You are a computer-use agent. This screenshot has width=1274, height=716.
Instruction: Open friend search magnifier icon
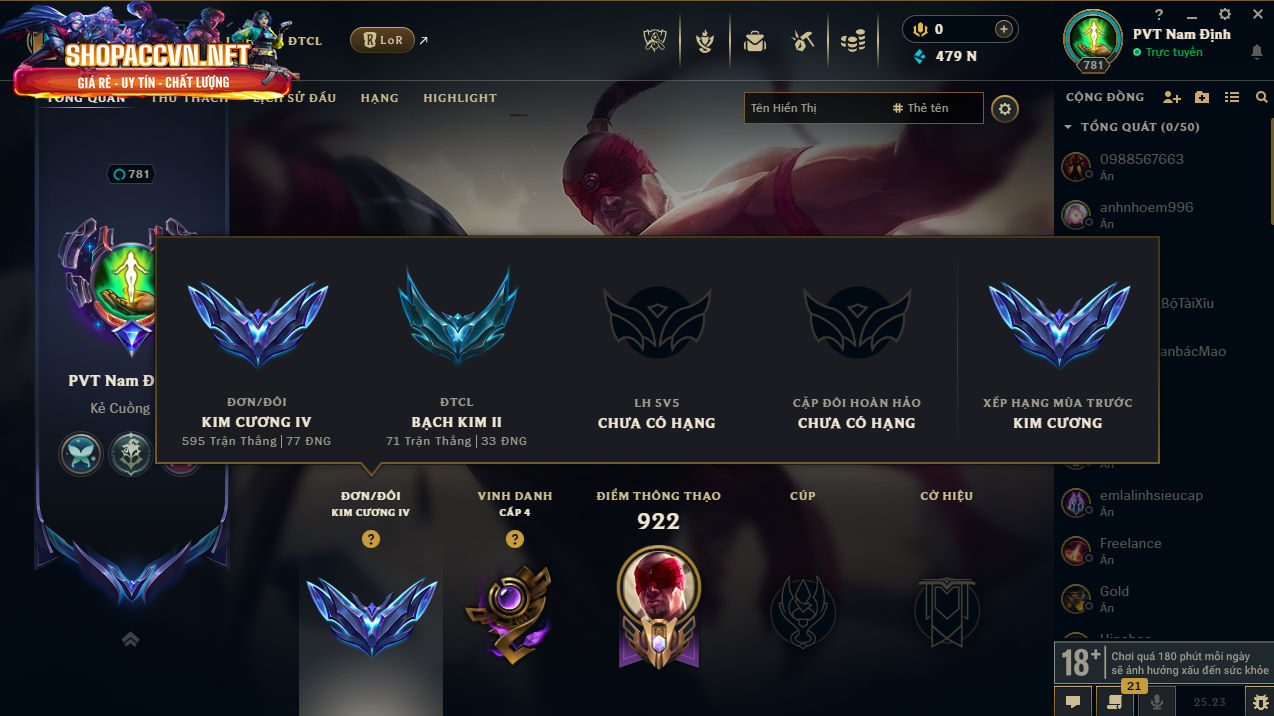1261,97
